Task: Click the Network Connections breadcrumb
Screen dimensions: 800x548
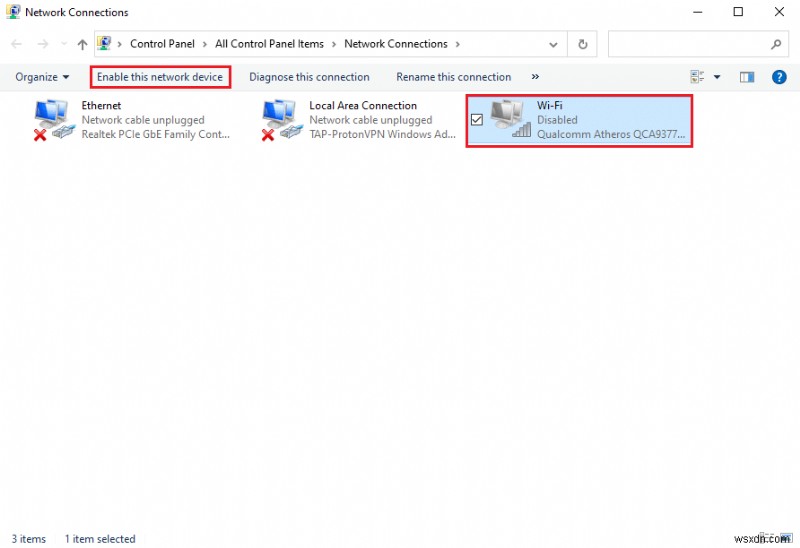Action: click(x=396, y=44)
